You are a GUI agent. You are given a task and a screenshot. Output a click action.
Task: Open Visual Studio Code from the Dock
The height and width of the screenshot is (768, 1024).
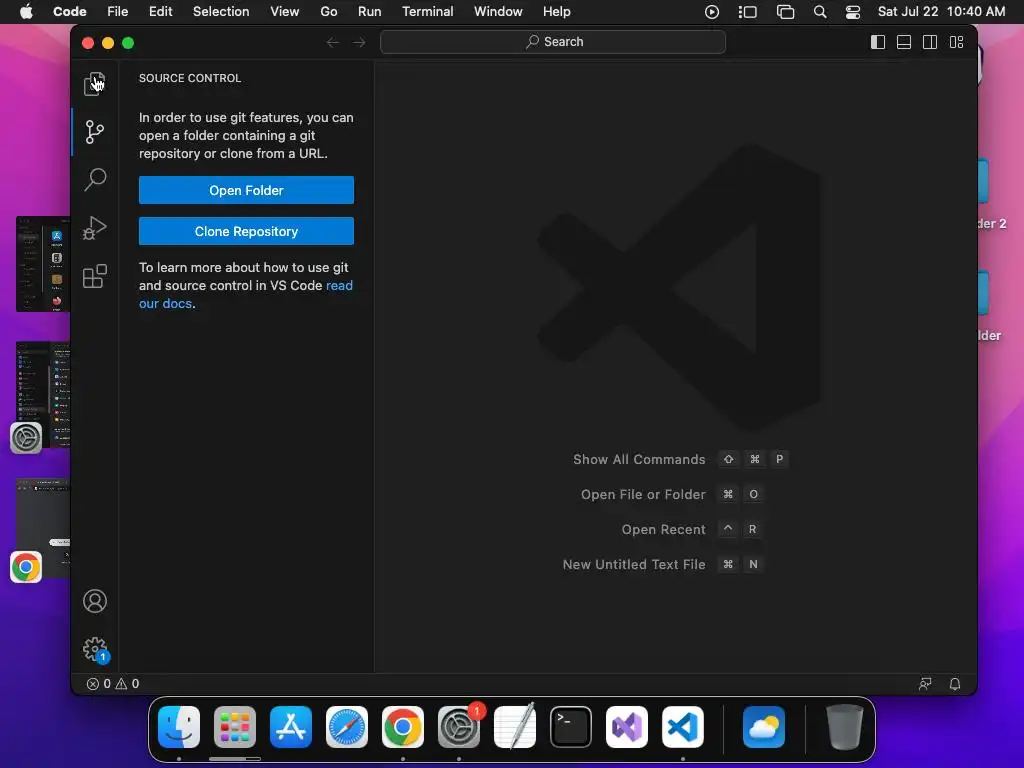click(x=683, y=727)
